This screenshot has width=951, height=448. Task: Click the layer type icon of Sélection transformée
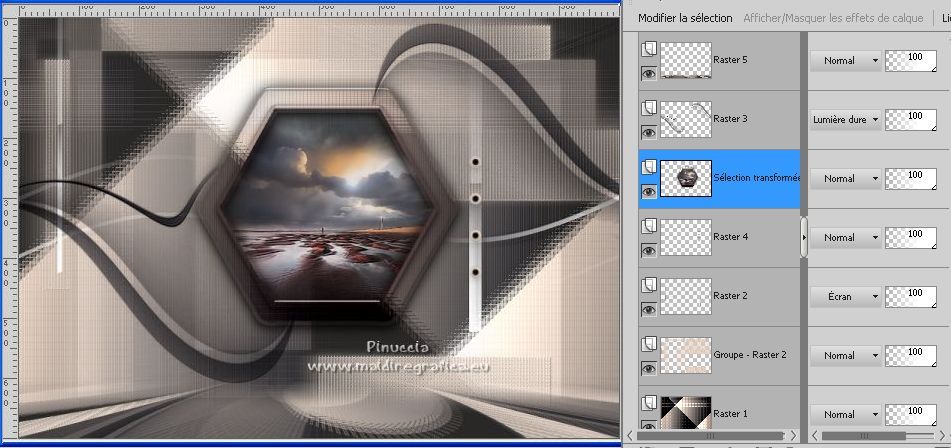click(649, 167)
